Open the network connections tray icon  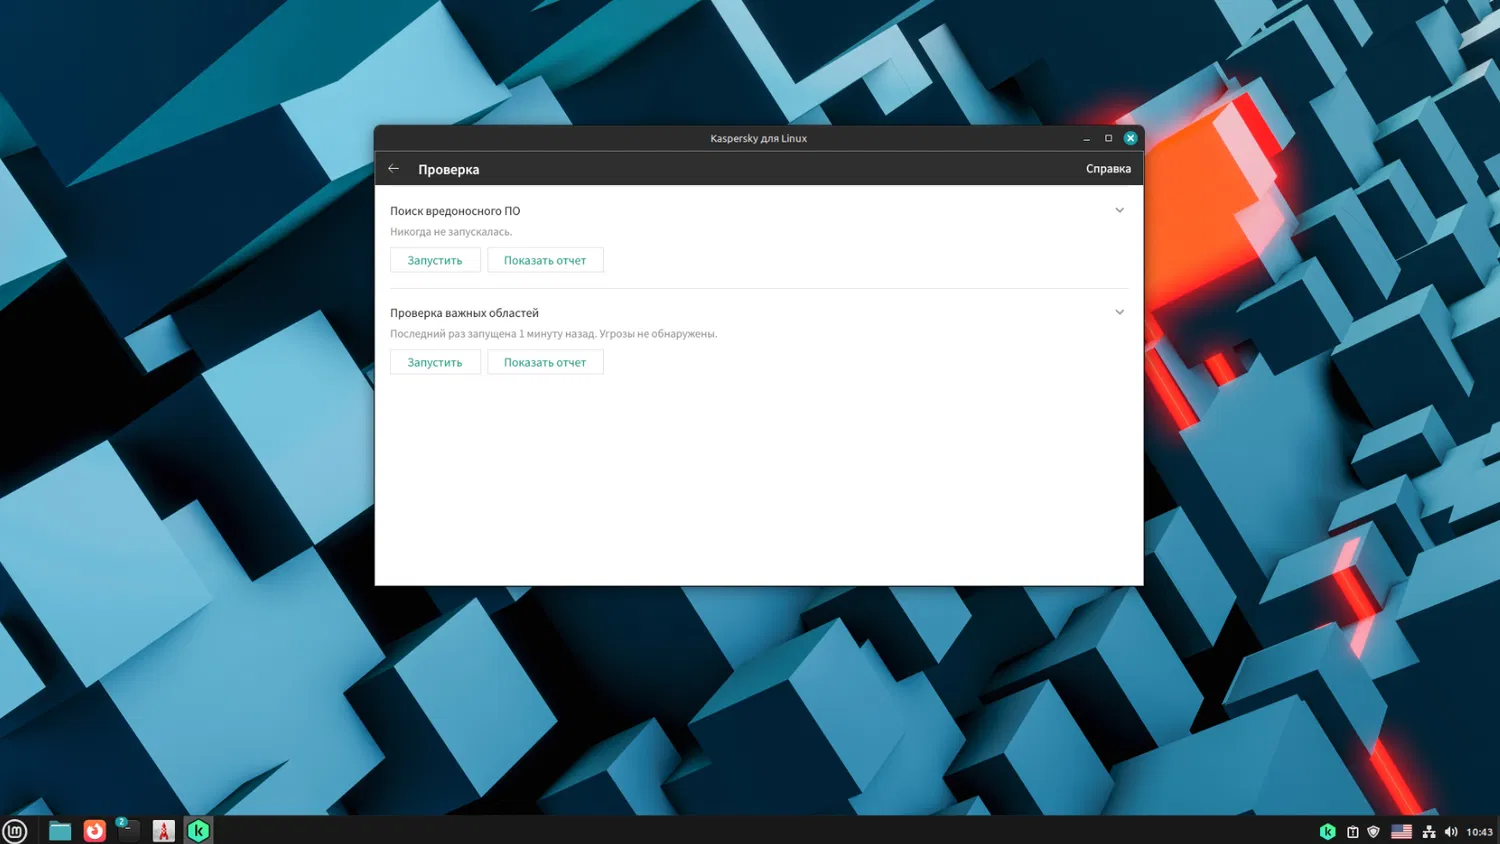tap(1429, 832)
